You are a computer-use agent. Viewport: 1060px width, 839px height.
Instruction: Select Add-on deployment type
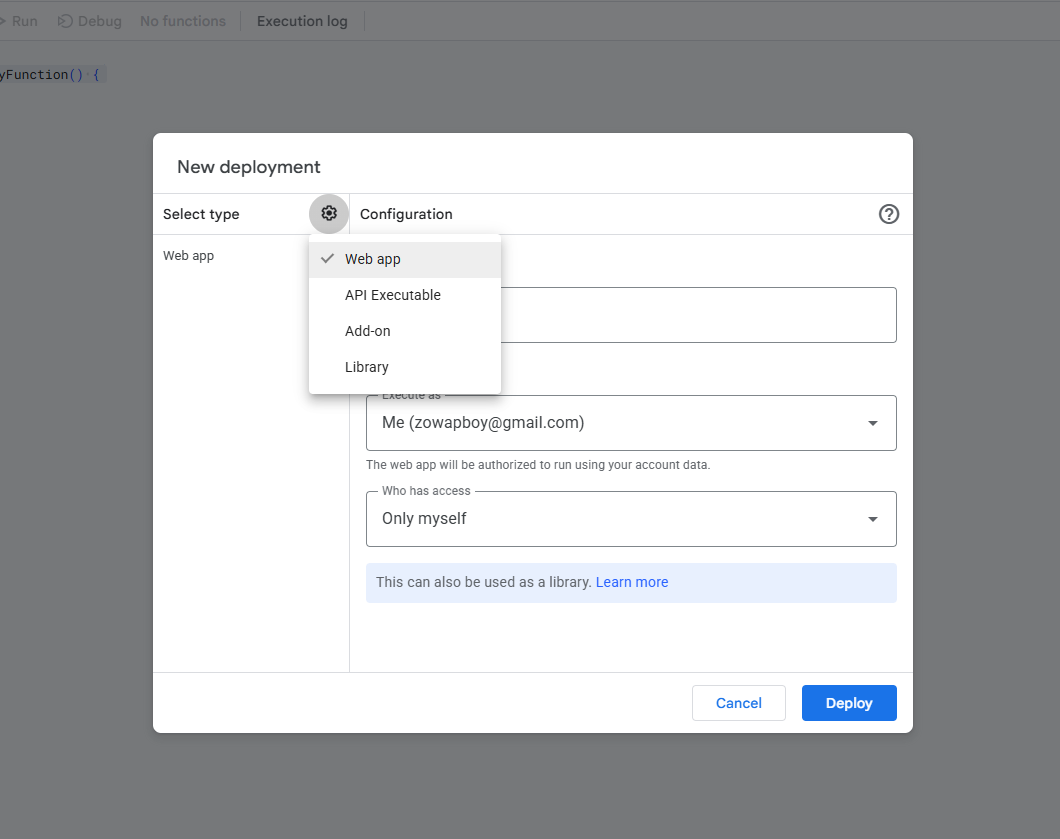[405, 331]
